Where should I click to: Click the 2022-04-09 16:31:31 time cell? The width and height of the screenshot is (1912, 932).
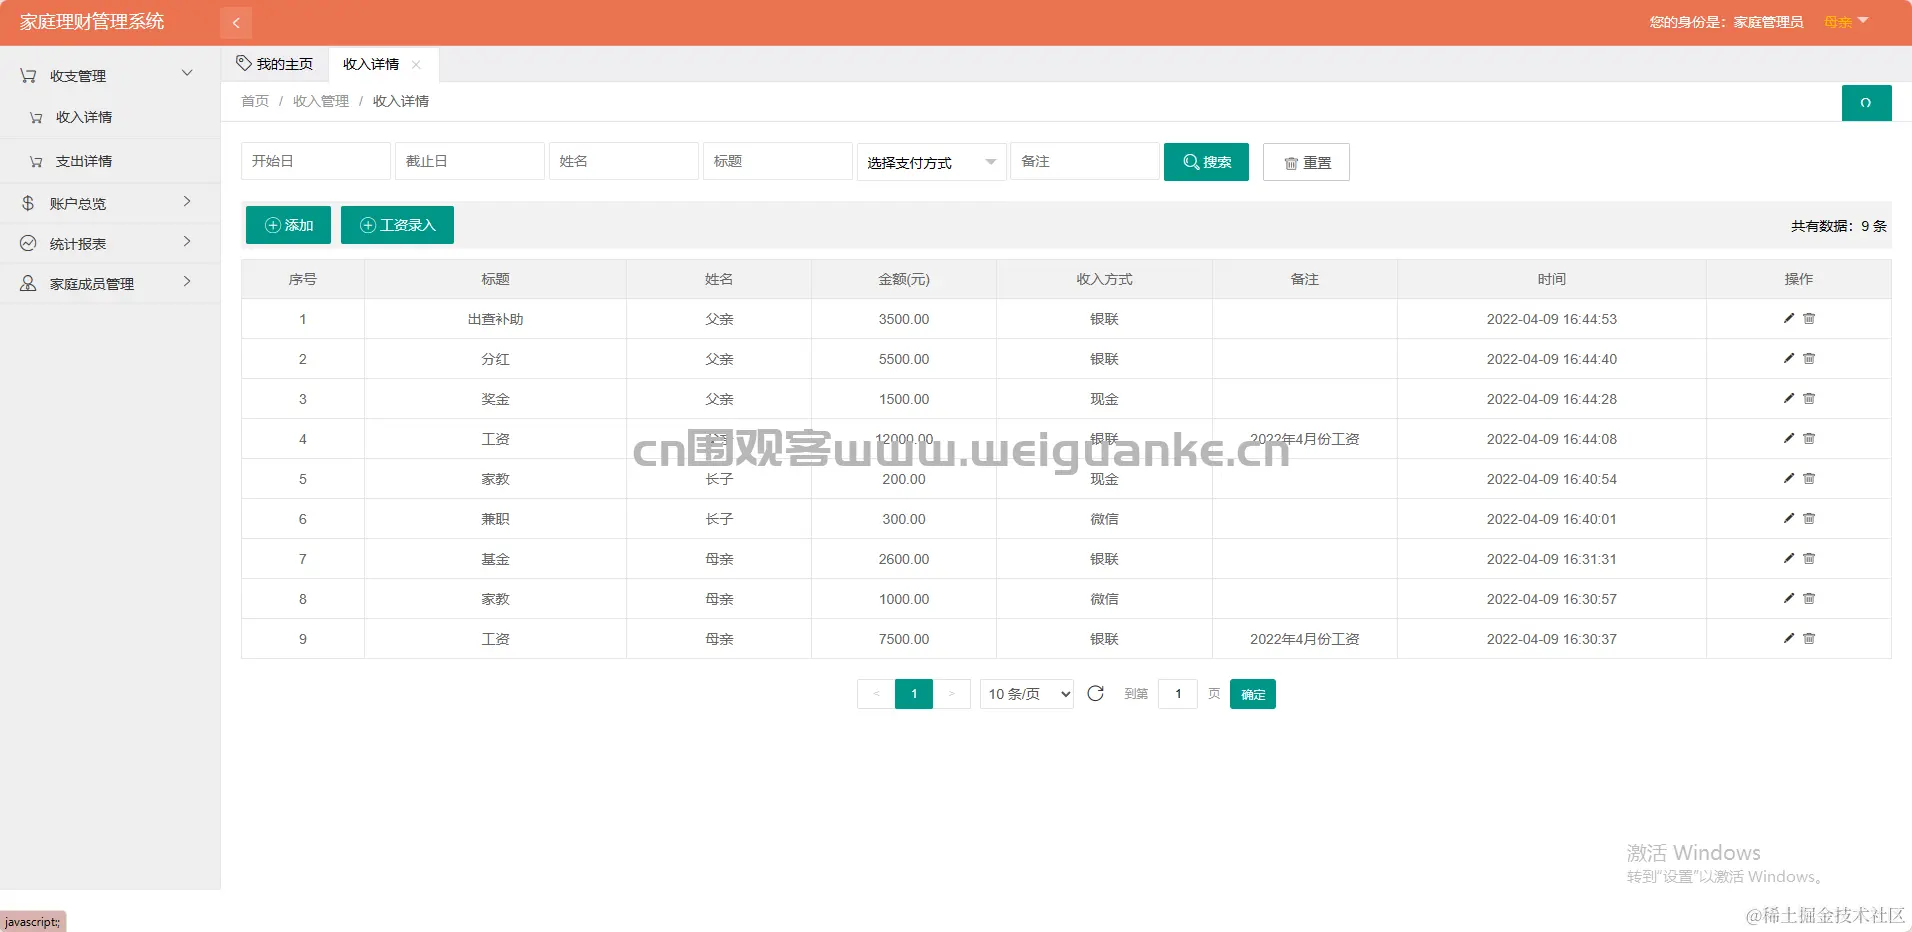1552,559
